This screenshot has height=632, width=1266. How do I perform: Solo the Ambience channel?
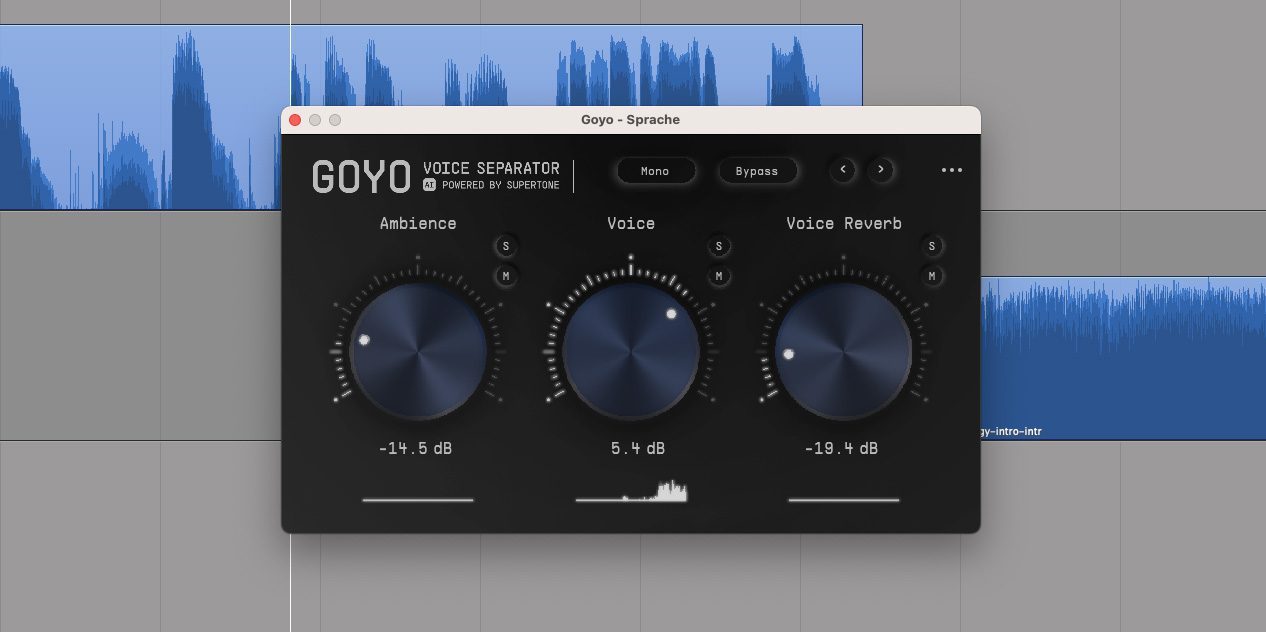click(506, 246)
